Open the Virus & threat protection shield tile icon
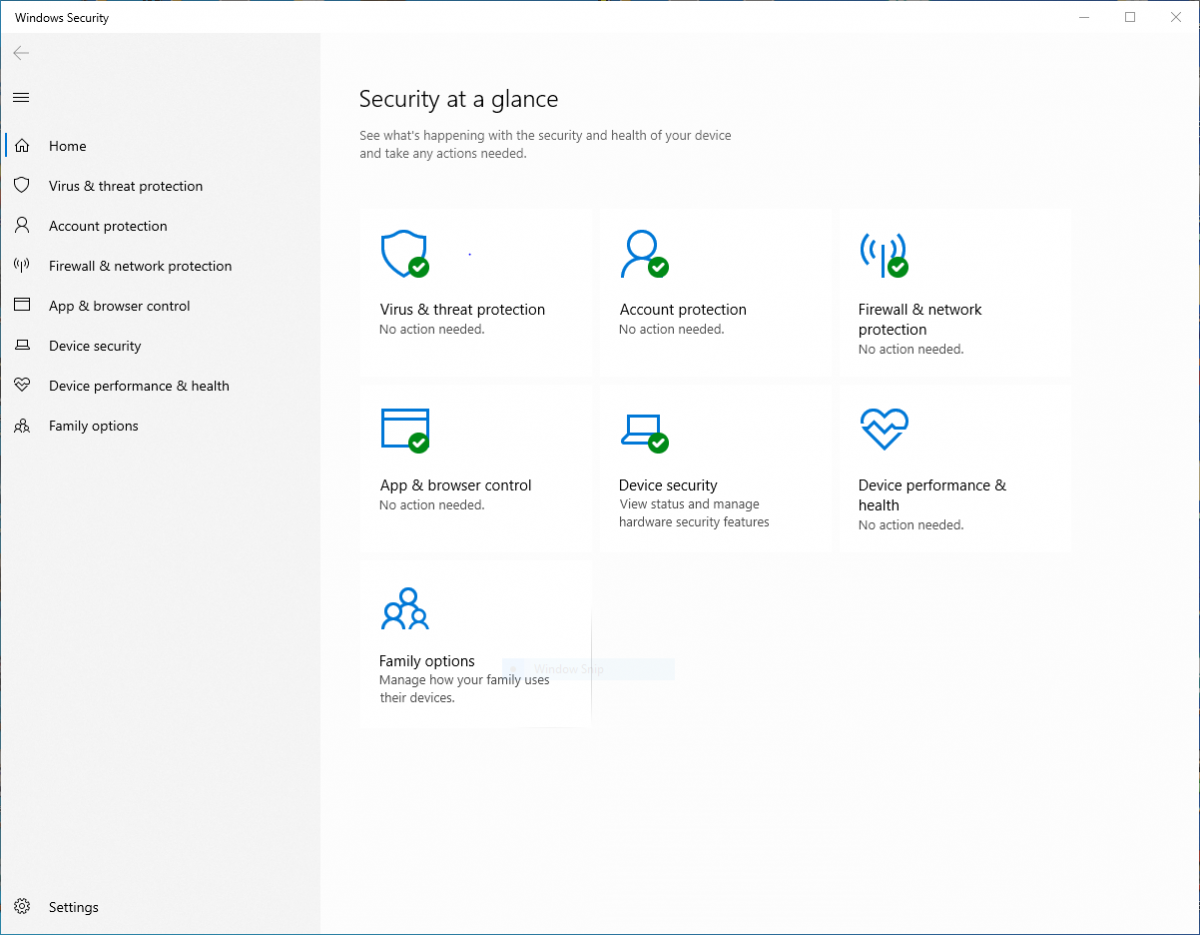Screen dimensions: 1200x935 (x=405, y=254)
